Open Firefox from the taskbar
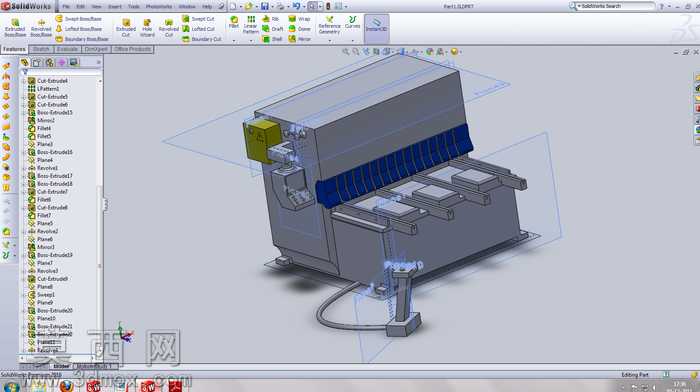Screen dimensions: 700x392 pyautogui.click(x=67, y=386)
